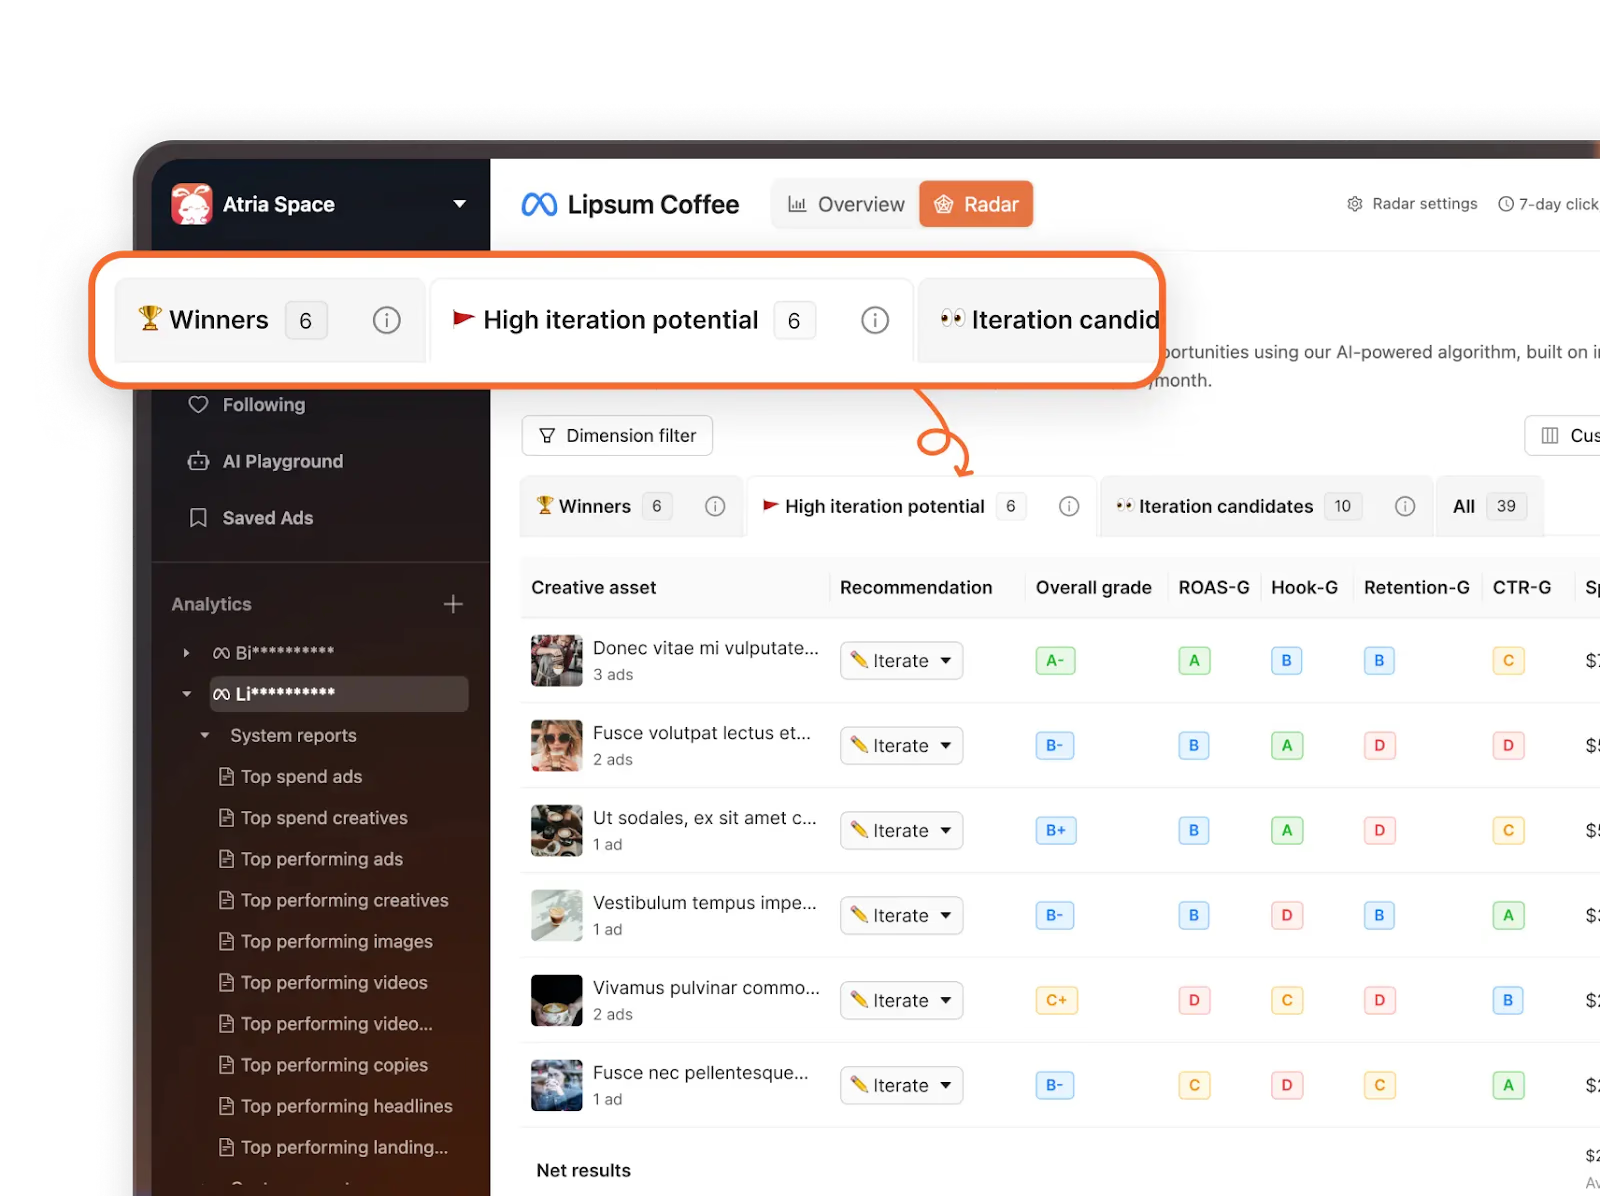The height and width of the screenshot is (1196, 1600).
Task: Click the Atria Space rabbit logo
Action: click(191, 204)
